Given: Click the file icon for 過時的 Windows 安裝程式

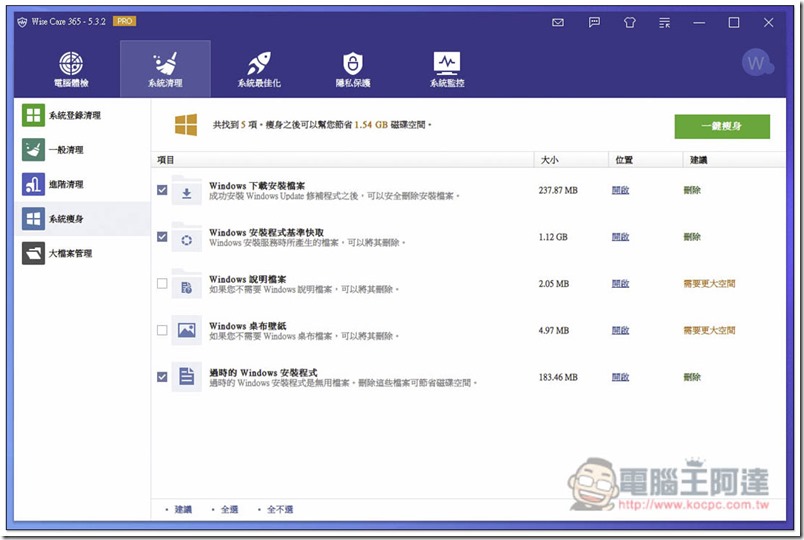Looking at the screenshot, I should [x=187, y=377].
